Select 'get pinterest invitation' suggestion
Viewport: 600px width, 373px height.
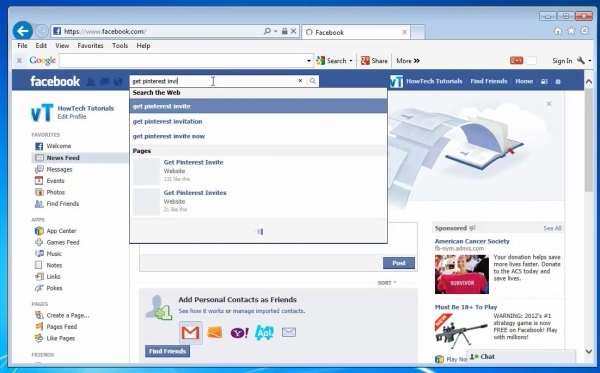pos(258,121)
